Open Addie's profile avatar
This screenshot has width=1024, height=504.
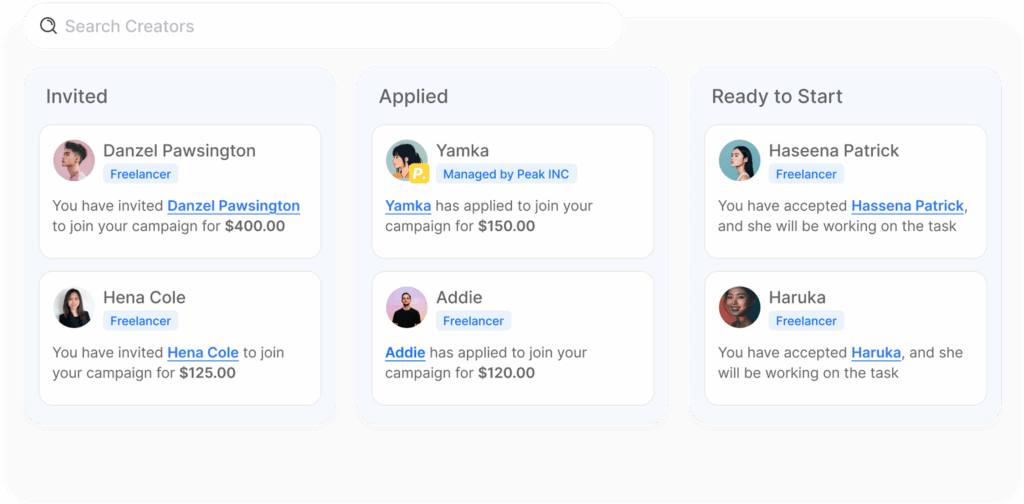coord(406,307)
